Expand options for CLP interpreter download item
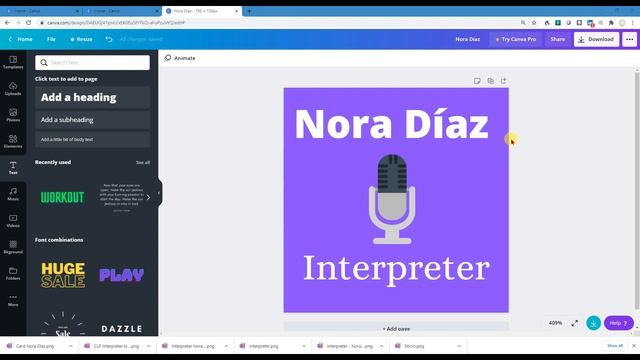Image resolution: width=640 pixels, height=360 pixels. (148, 346)
